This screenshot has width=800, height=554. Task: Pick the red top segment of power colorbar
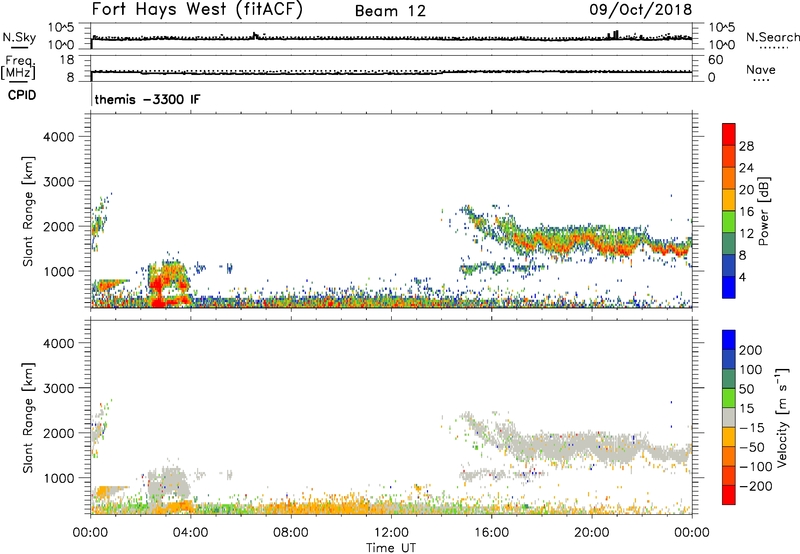tap(729, 135)
